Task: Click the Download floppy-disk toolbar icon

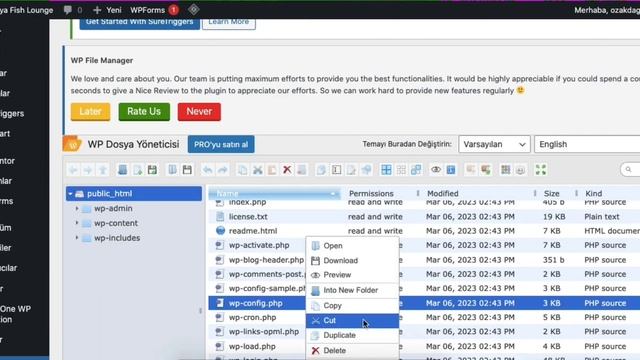Action: coord(187,170)
